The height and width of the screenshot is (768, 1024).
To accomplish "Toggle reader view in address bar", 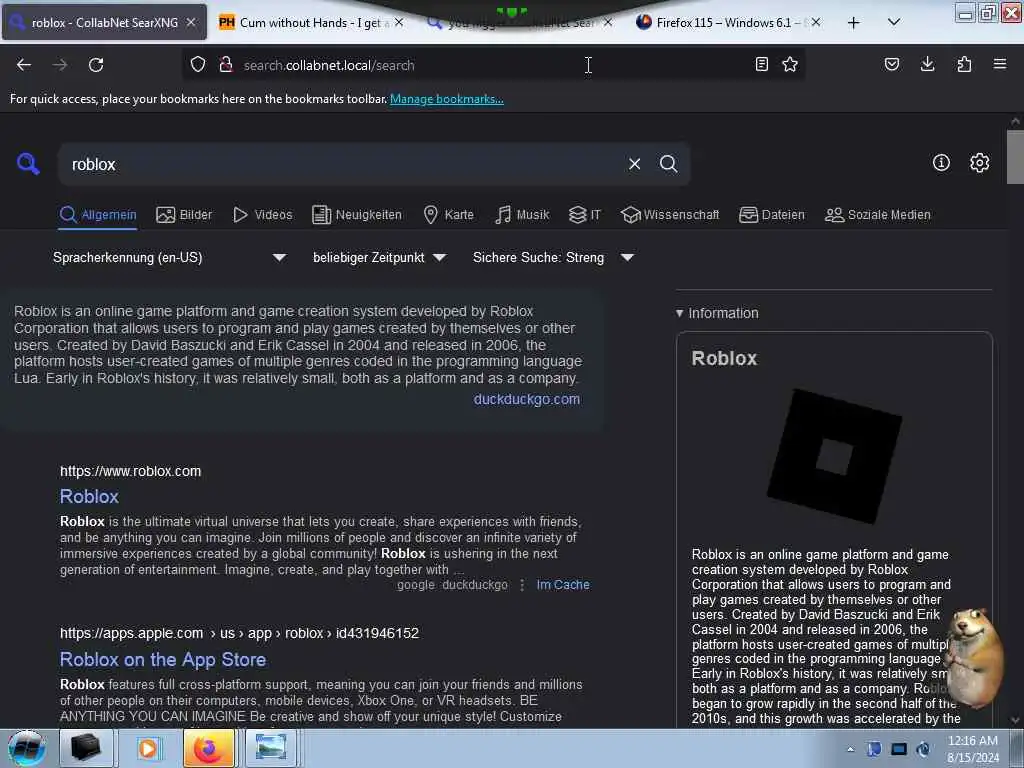I will (761, 64).
